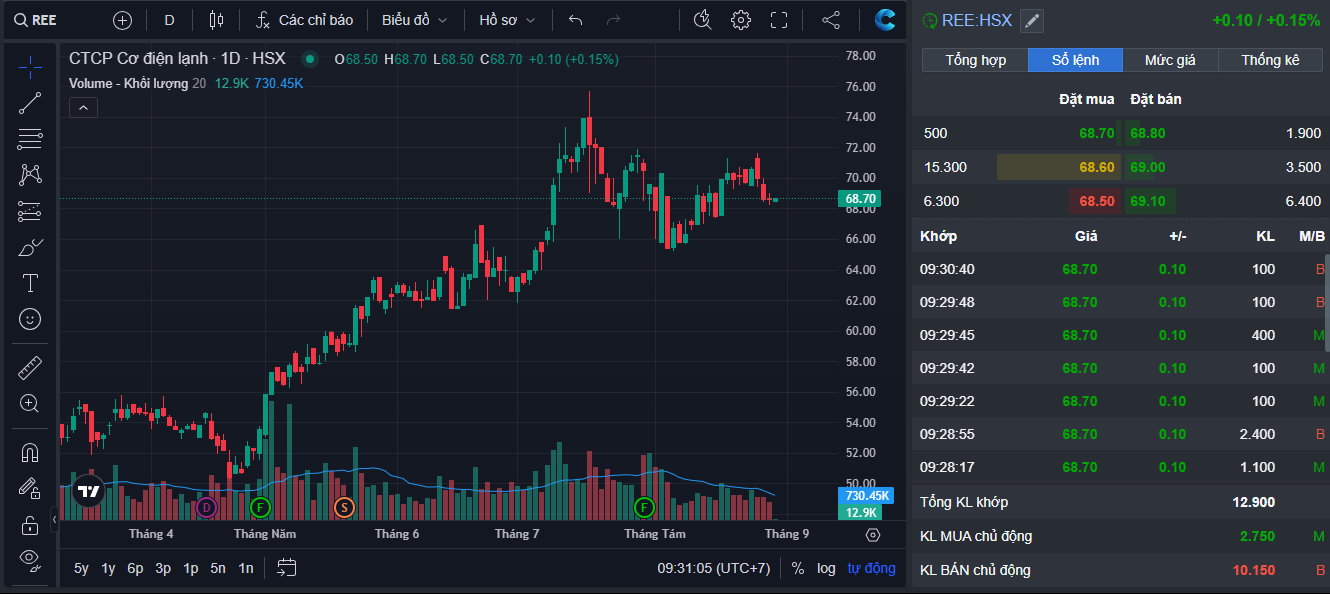The height and width of the screenshot is (594, 1330).
Task: Switch to the Thống kê tab
Action: (1272, 59)
